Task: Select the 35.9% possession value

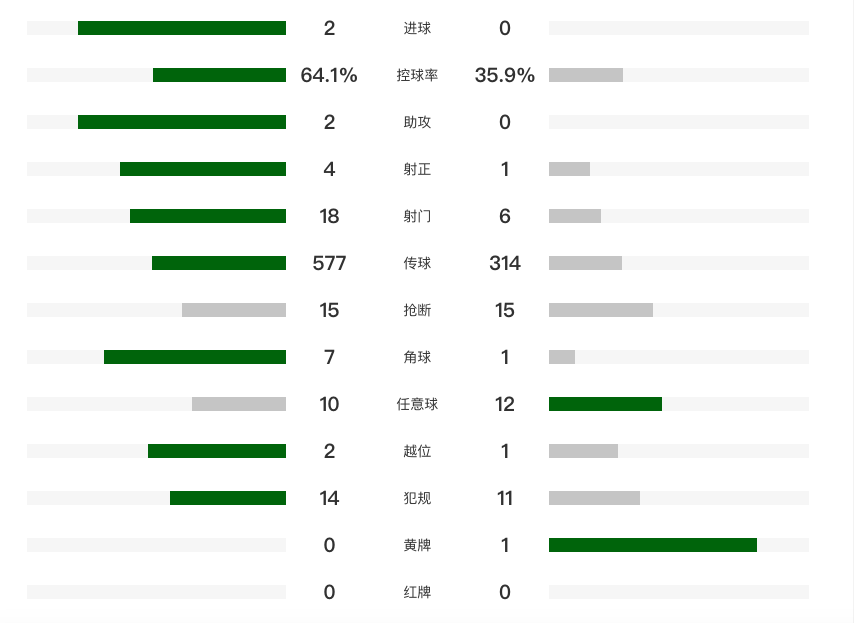Action: [505, 75]
